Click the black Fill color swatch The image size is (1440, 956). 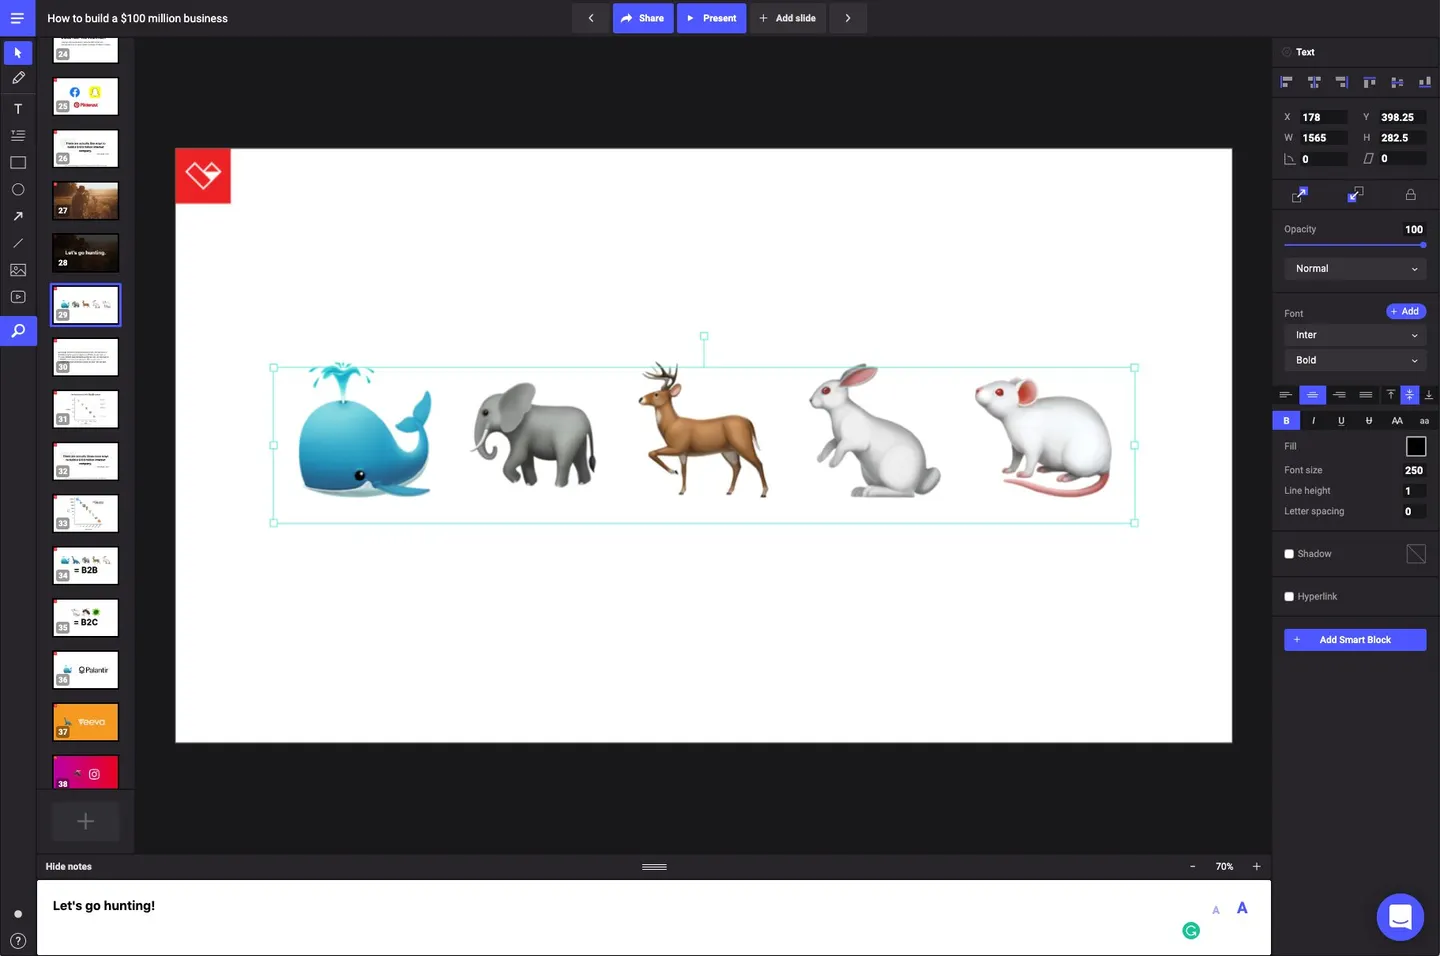(1416, 446)
